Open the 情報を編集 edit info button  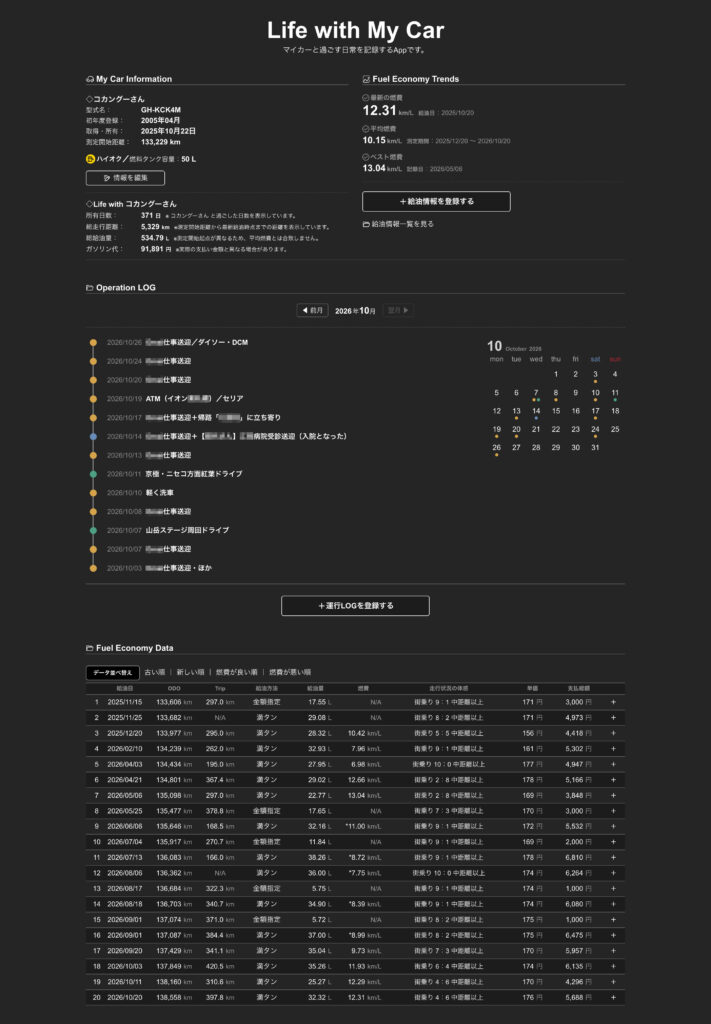[x=125, y=178]
